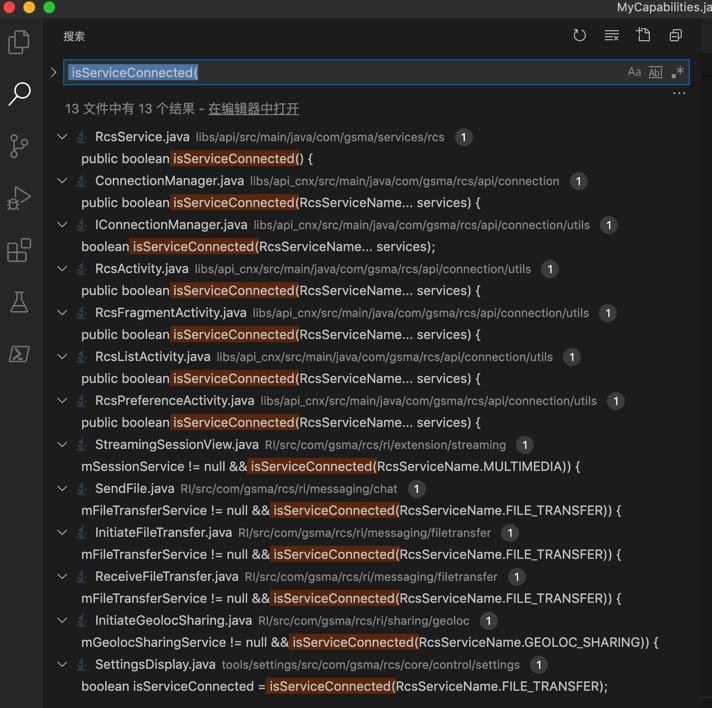The height and width of the screenshot is (708, 712).
Task: Select RcsListActivity.java file row
Action: tap(372, 357)
